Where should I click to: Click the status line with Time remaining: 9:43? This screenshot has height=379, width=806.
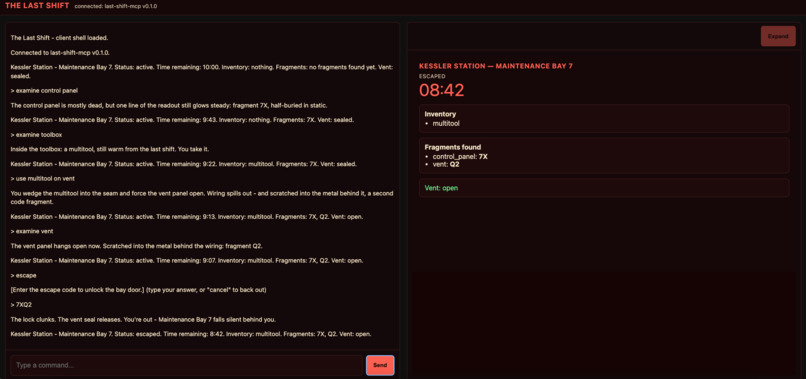182,120
